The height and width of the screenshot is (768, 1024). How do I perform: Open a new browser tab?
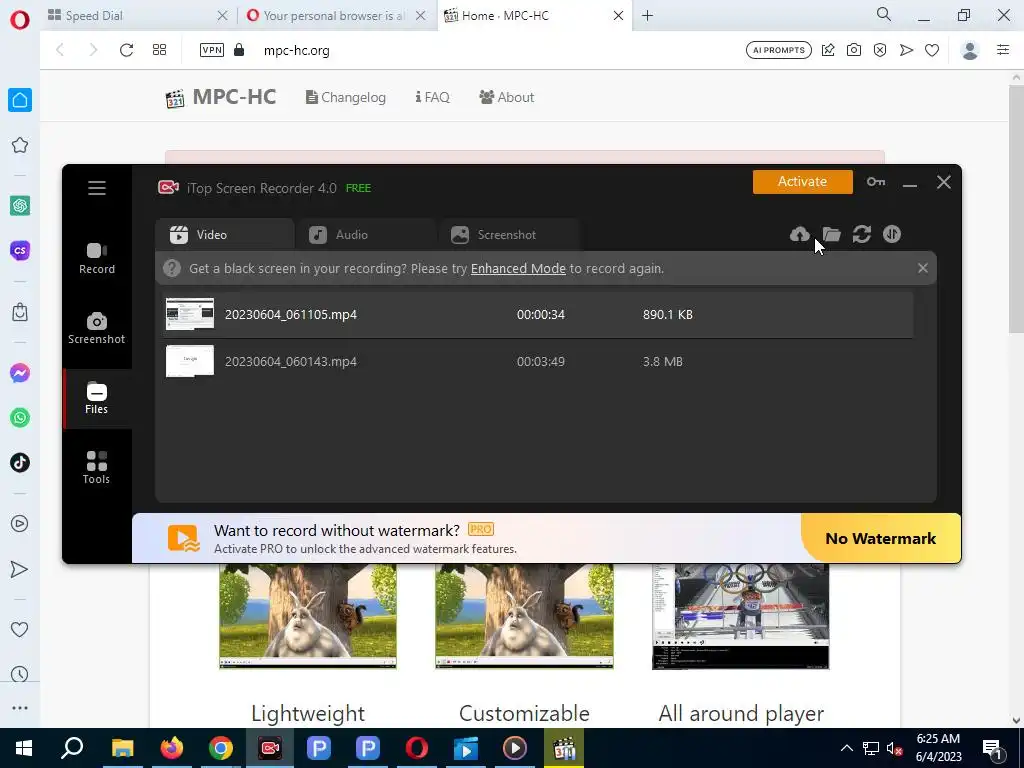pyautogui.click(x=647, y=16)
